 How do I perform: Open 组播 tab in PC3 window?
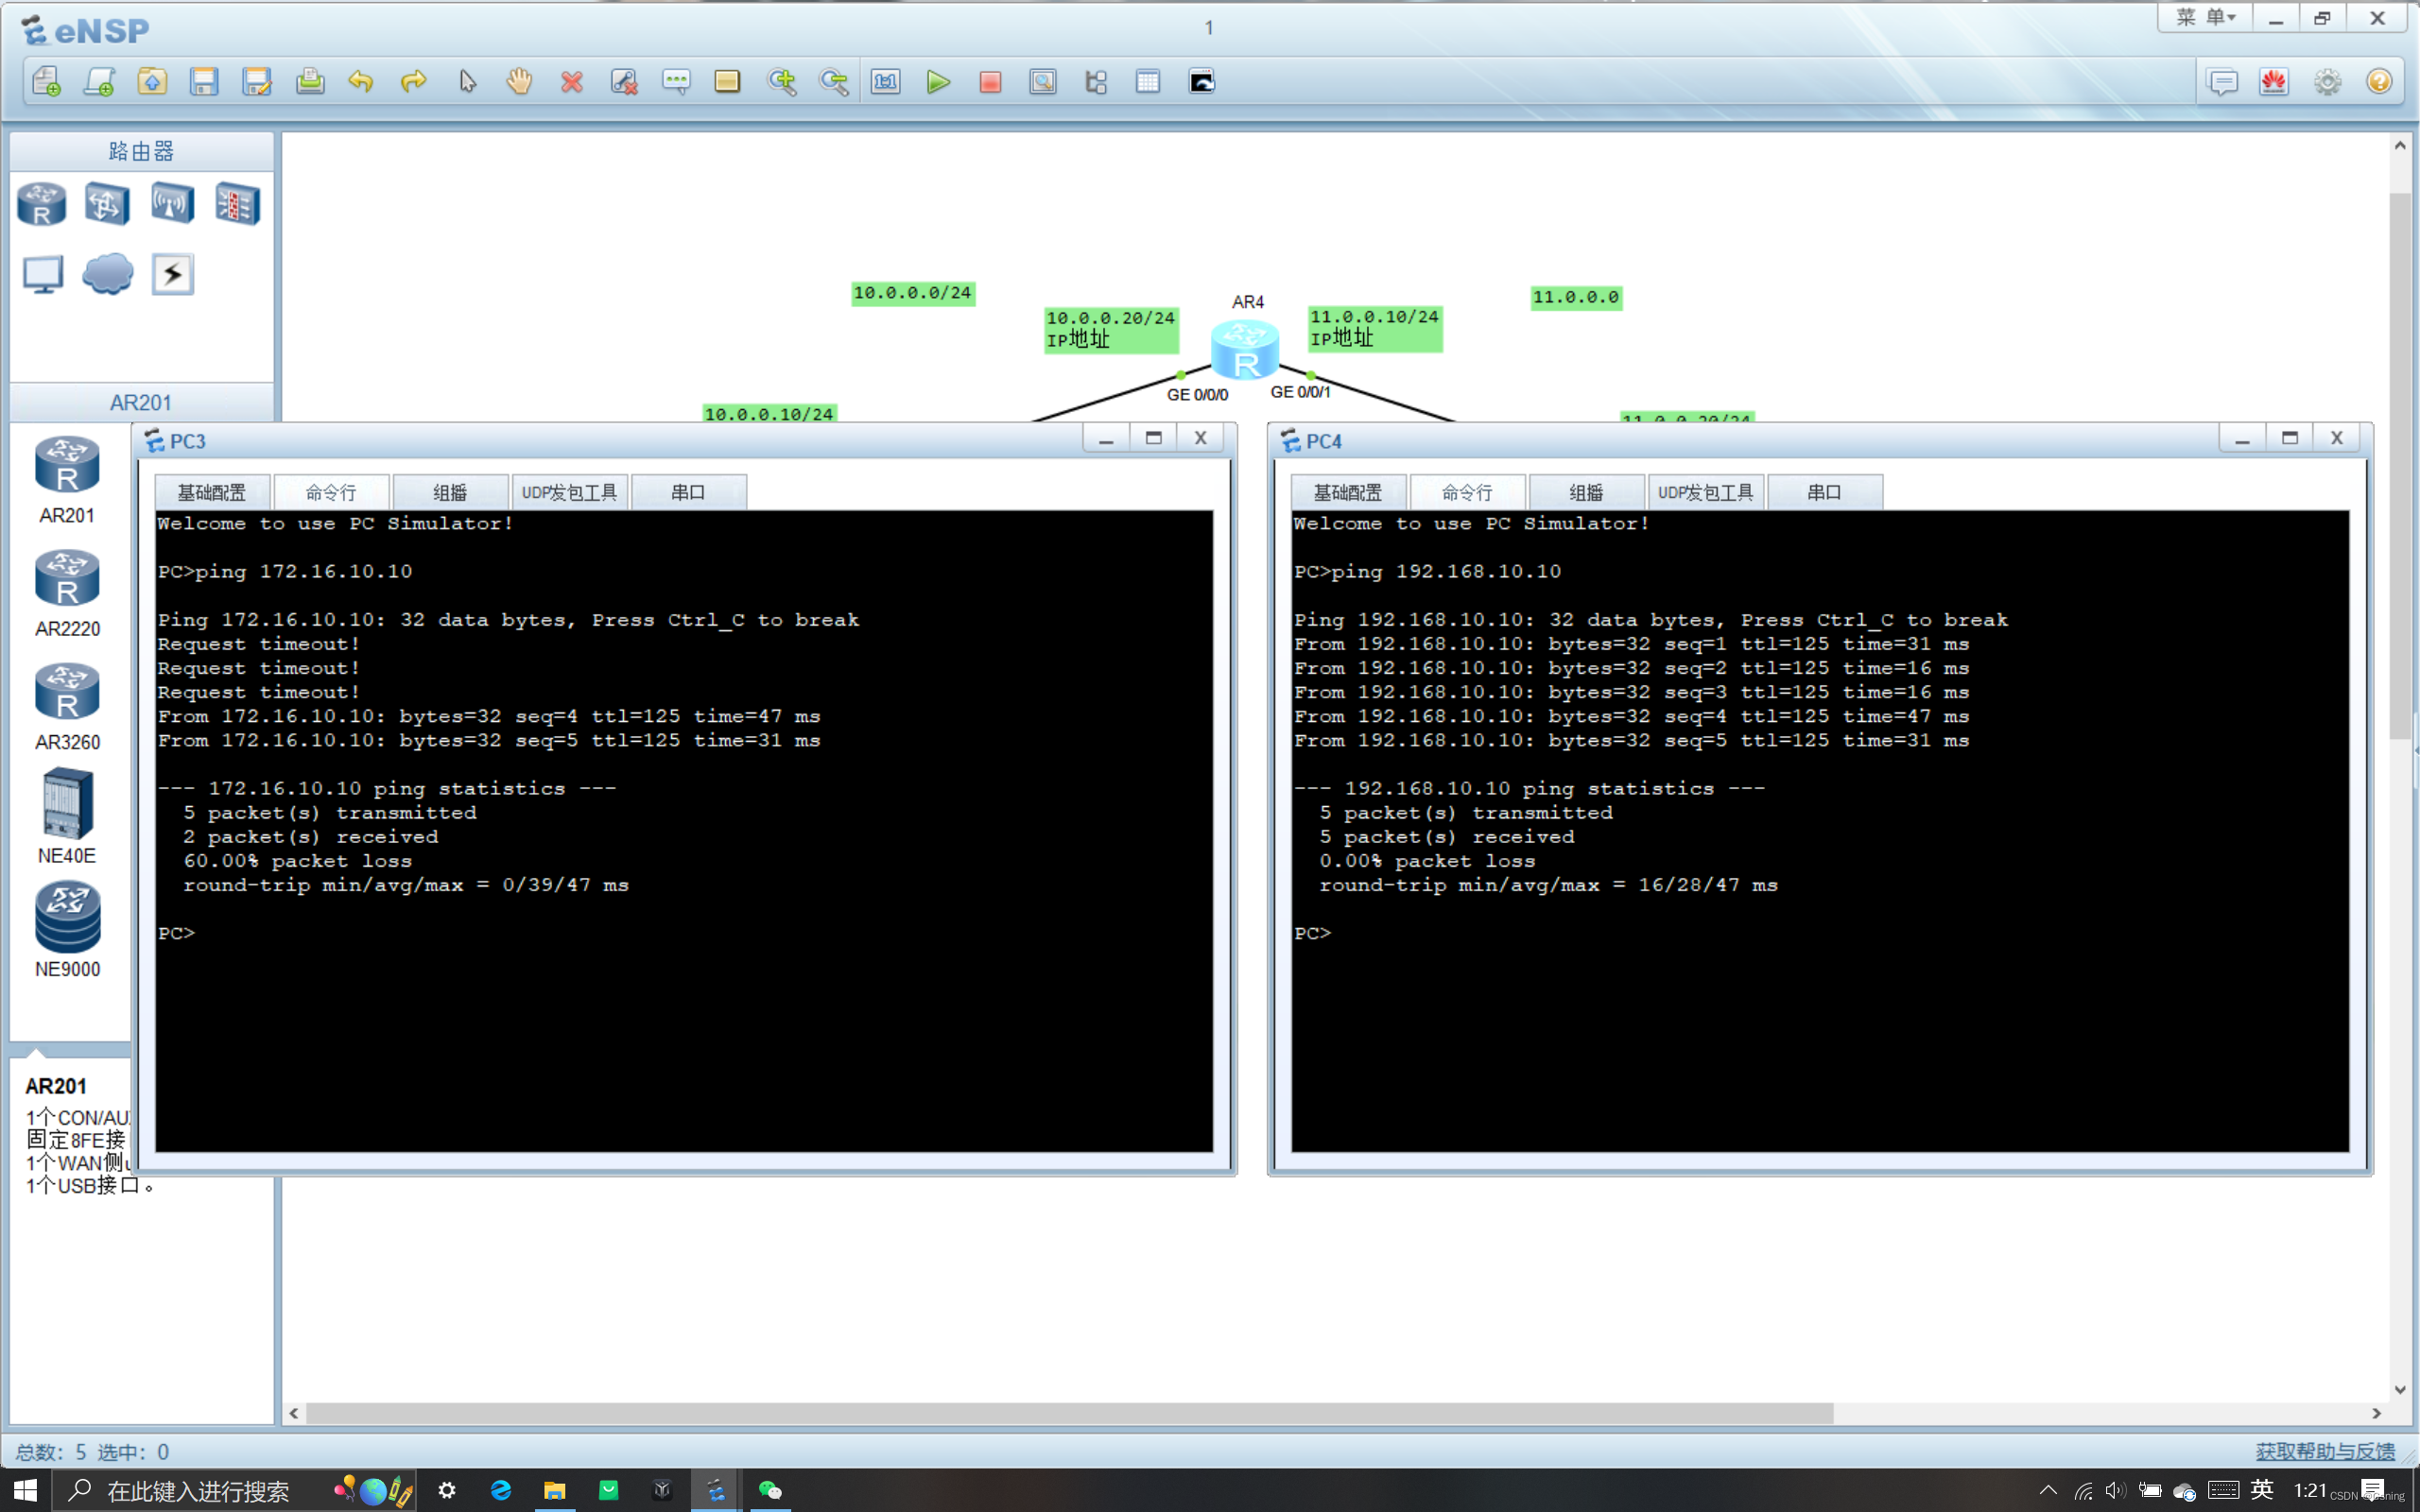click(x=450, y=492)
